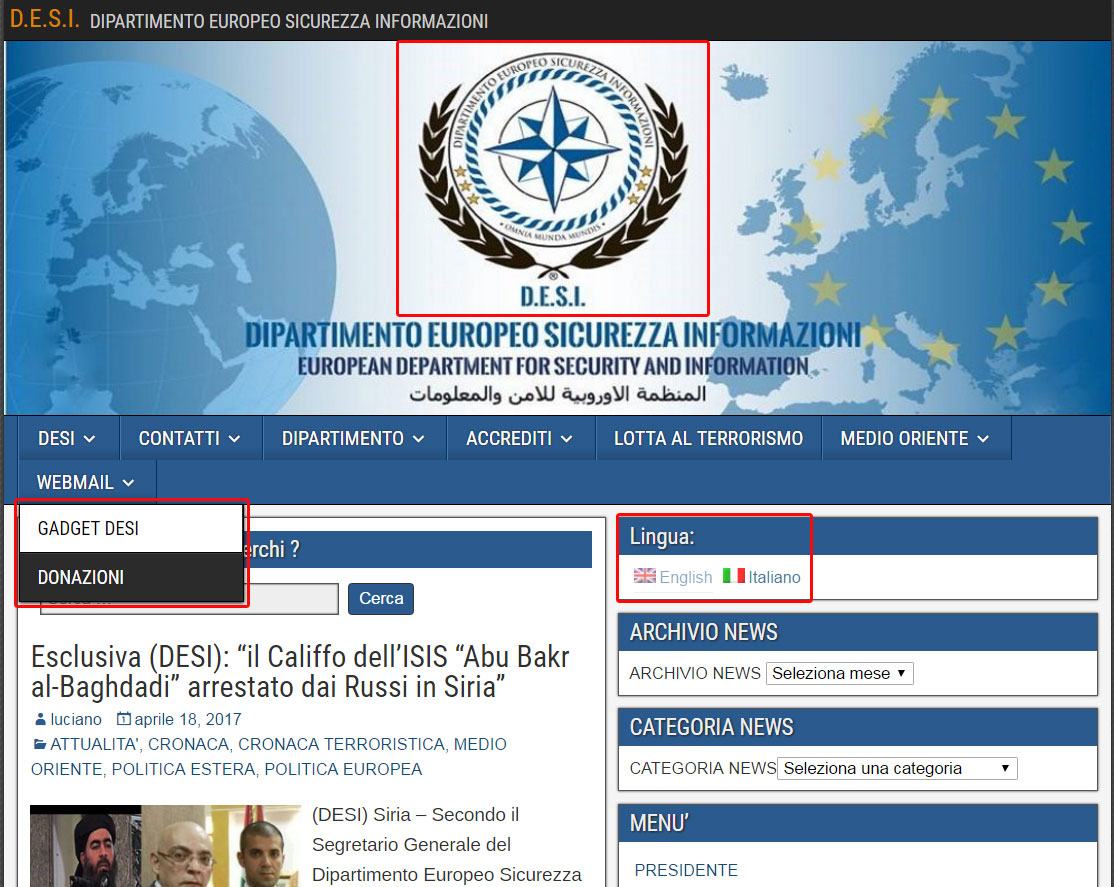Open the Seleziona mese archive dropdown

pos(840,673)
